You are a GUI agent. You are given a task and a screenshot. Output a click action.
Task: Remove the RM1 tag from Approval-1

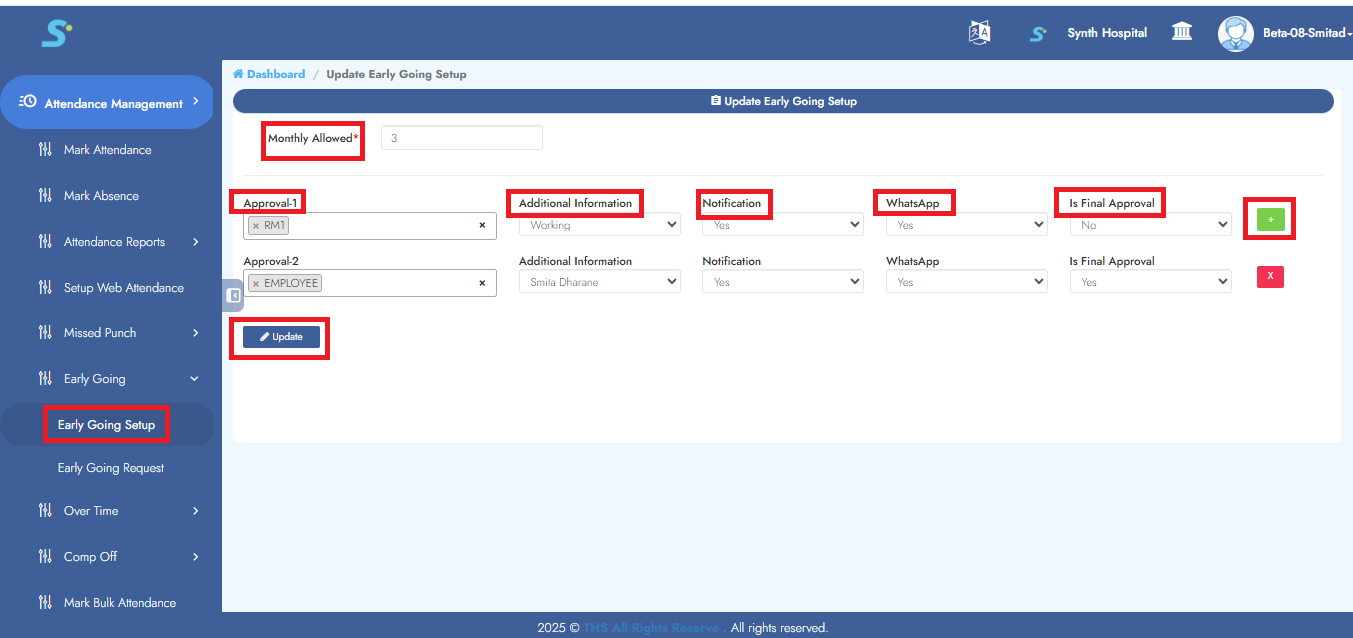tap(256, 226)
